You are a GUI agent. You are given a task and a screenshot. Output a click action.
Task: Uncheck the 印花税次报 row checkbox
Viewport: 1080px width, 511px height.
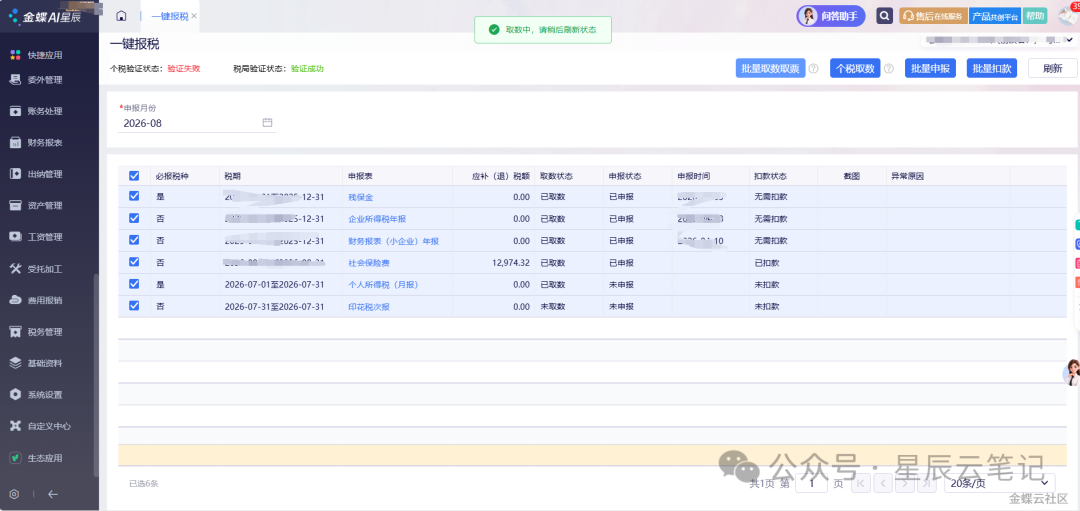(134, 306)
